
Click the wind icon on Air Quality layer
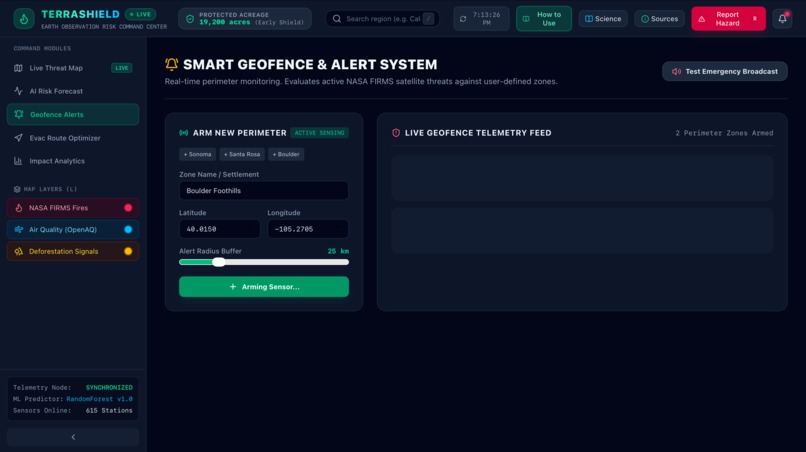tap(19, 229)
